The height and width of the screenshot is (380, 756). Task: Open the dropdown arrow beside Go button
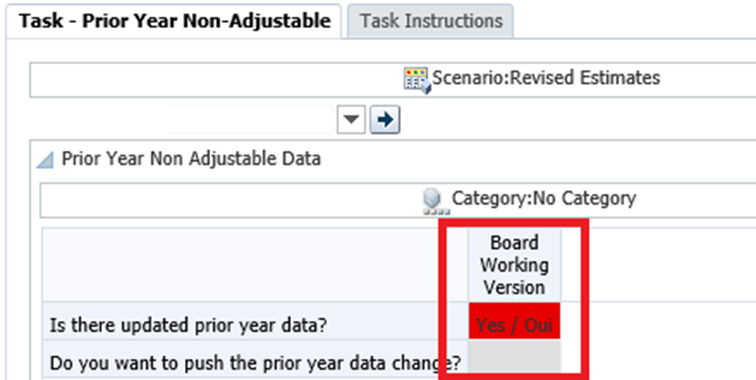point(351,120)
